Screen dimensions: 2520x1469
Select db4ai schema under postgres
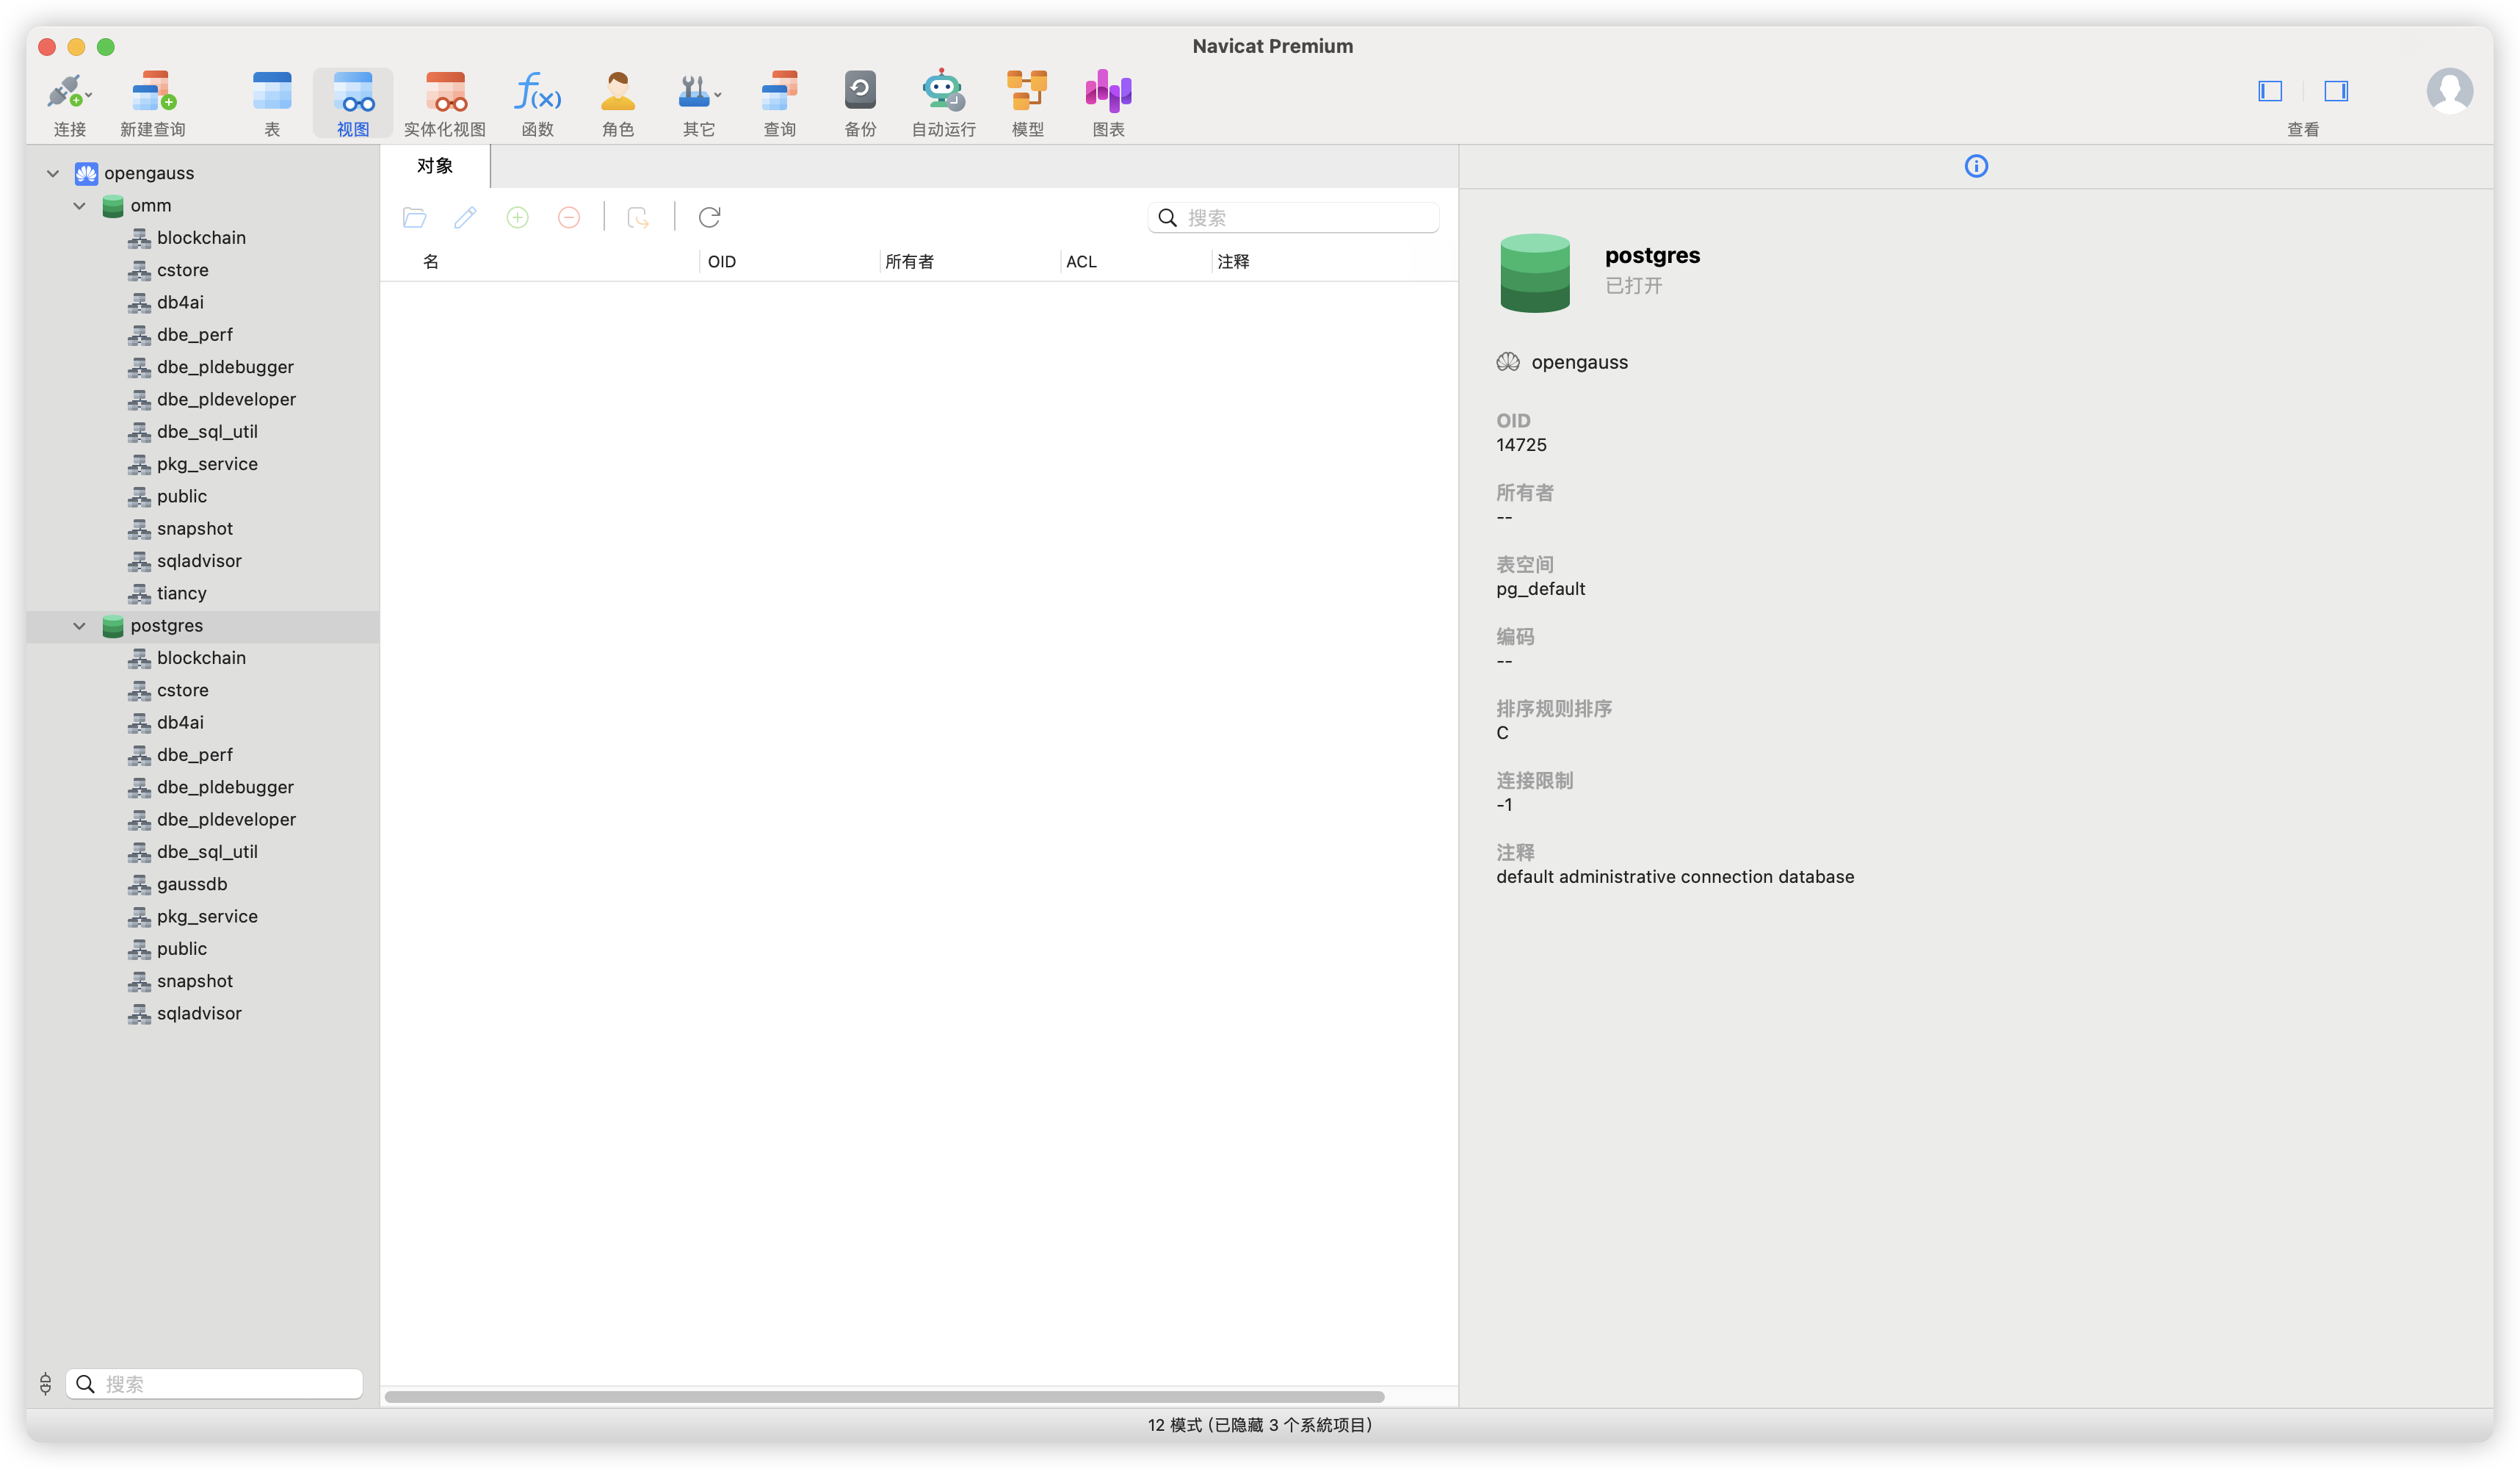(179, 722)
